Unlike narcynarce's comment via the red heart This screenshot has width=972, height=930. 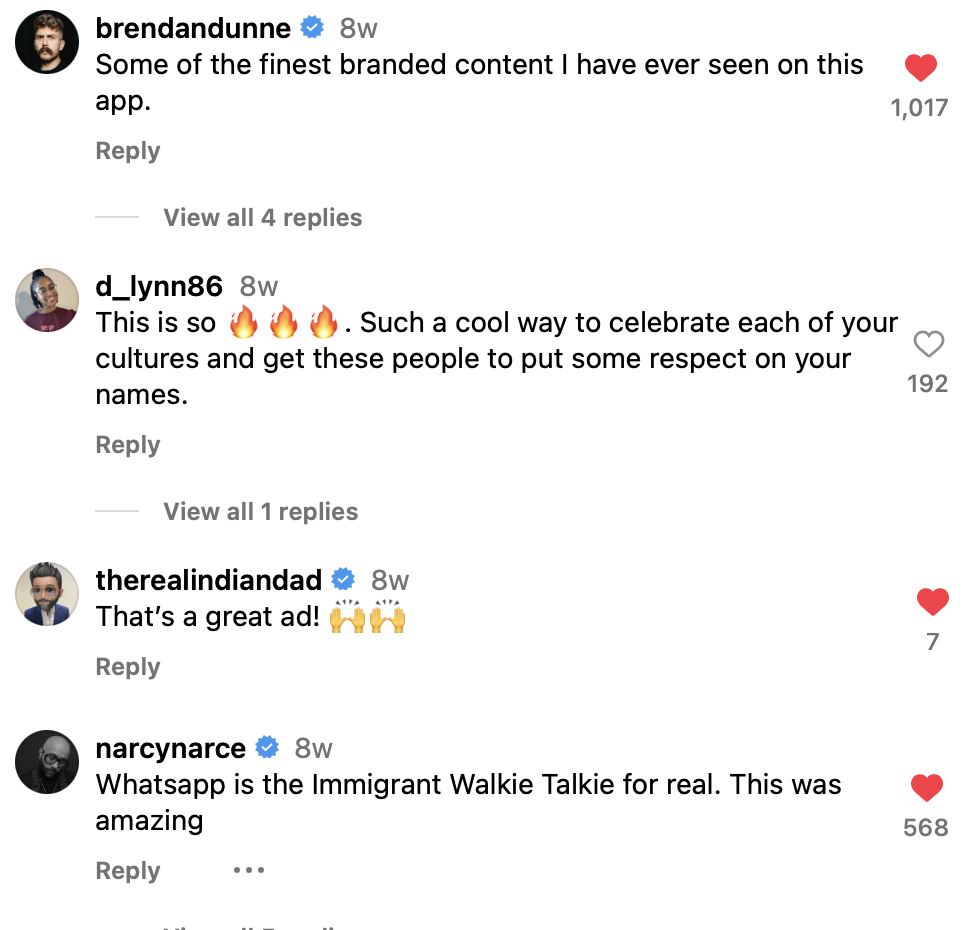pos(927,787)
